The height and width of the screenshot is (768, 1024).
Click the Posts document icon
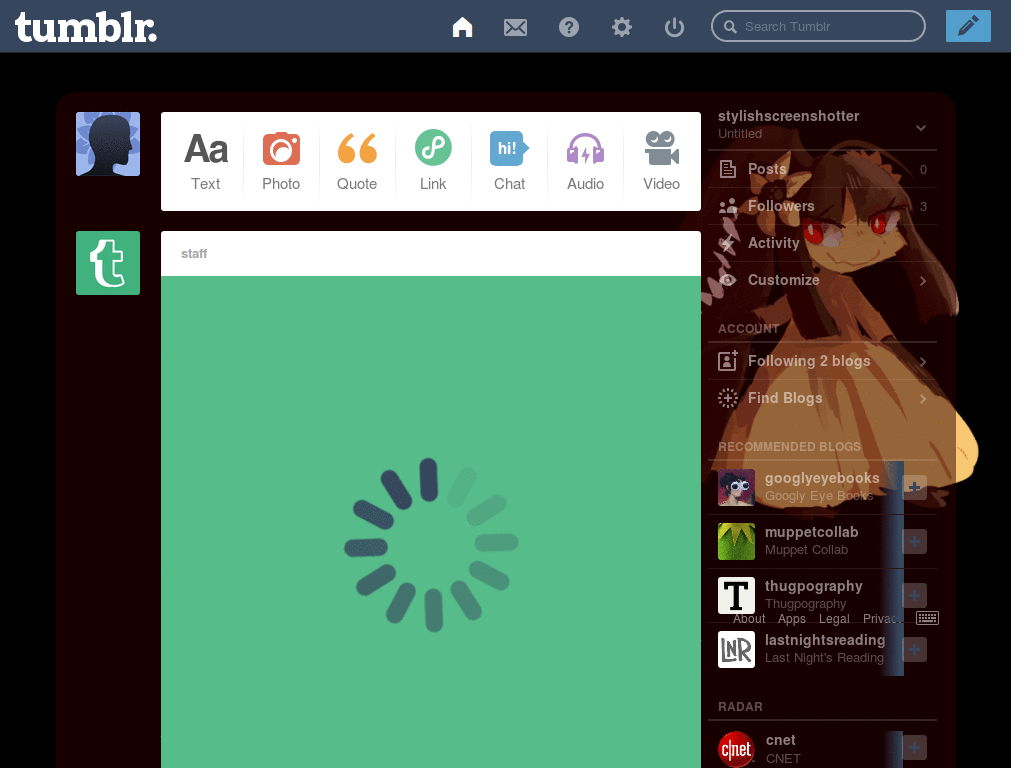click(x=728, y=169)
